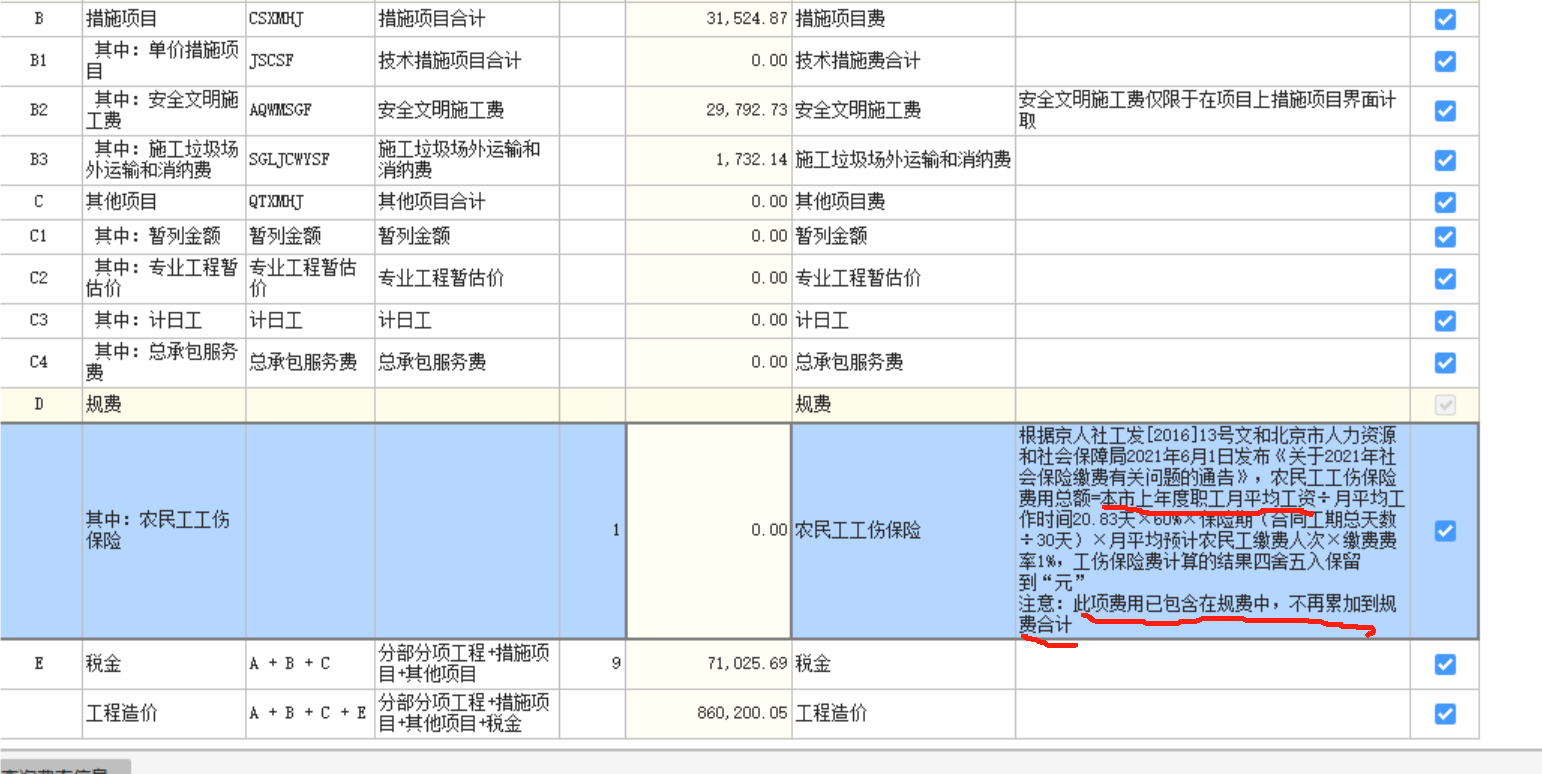Viewport: 1542px width, 774px height.
Task: Toggle checkbox for 工程造价 row
Action: coord(1444,714)
